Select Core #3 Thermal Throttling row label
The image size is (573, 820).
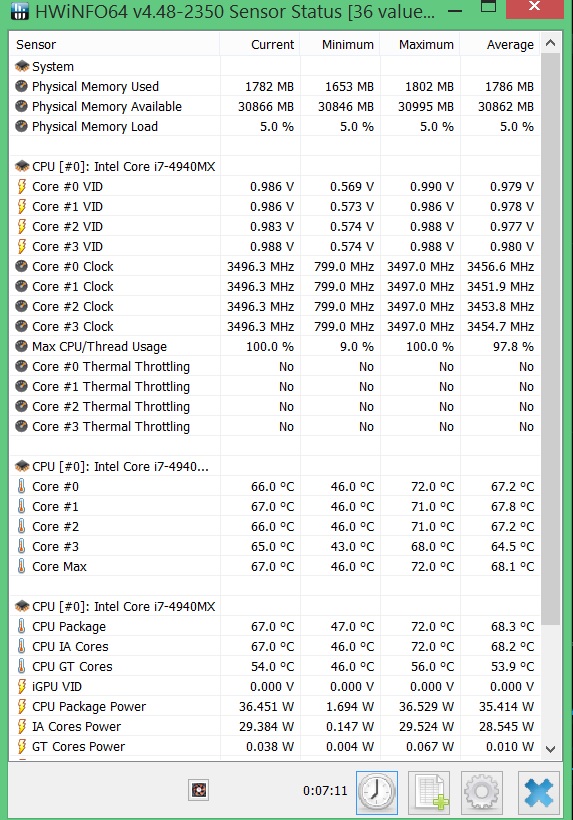point(111,427)
